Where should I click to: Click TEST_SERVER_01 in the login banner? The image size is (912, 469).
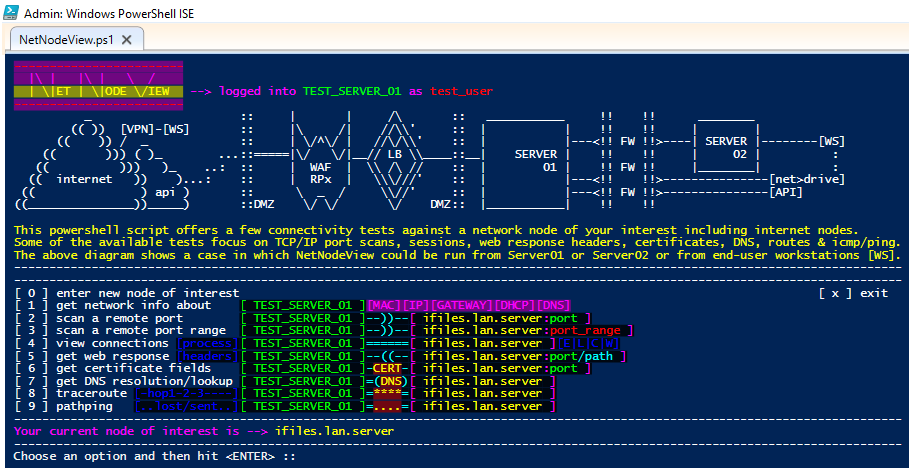coord(352,91)
